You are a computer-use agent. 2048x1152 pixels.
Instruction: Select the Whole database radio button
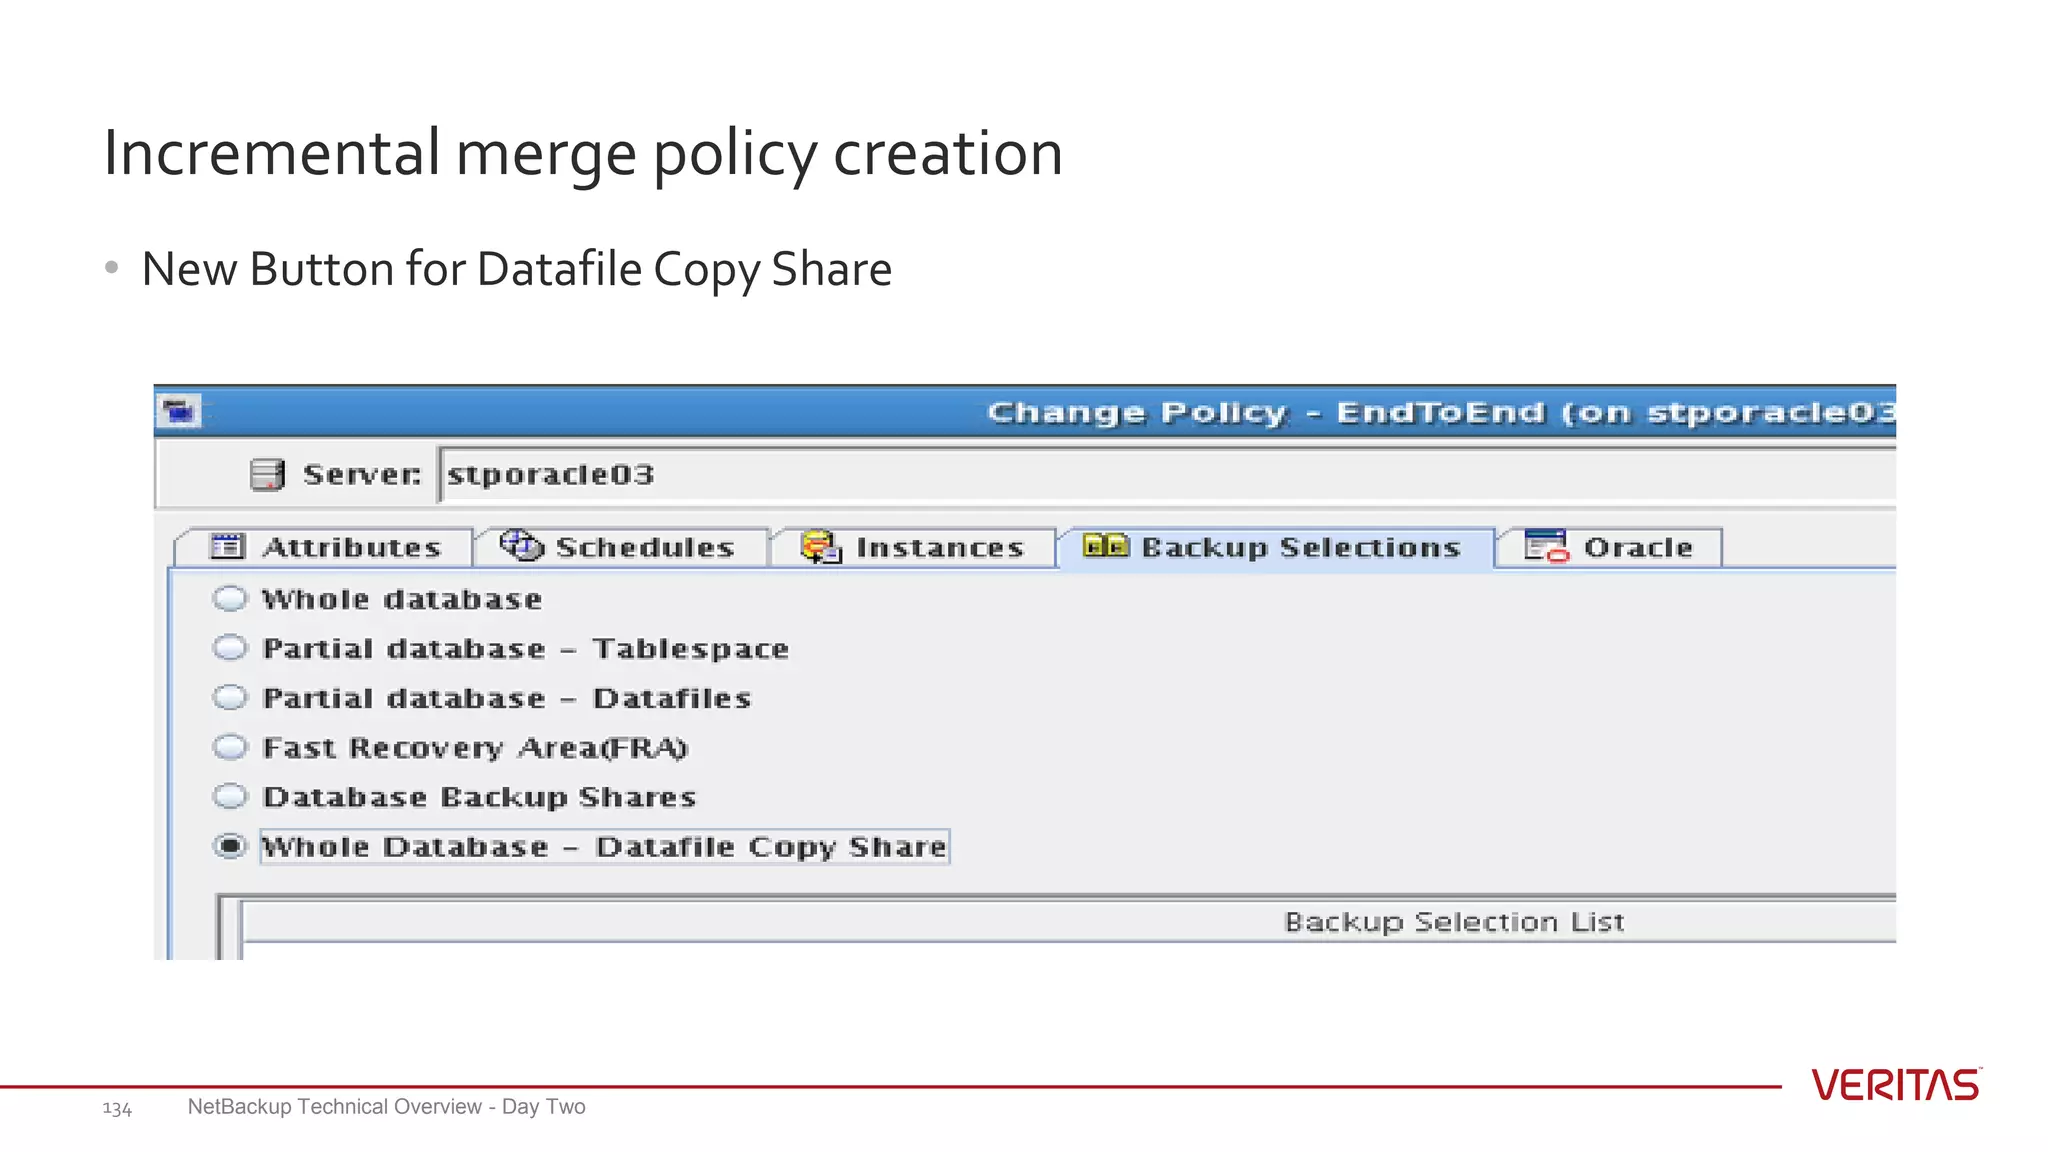230,598
